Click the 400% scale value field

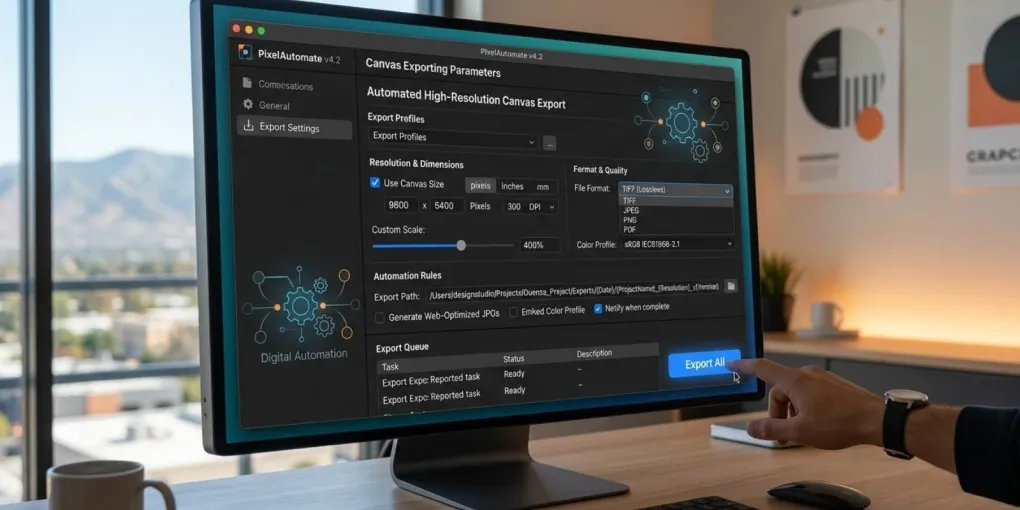point(539,245)
